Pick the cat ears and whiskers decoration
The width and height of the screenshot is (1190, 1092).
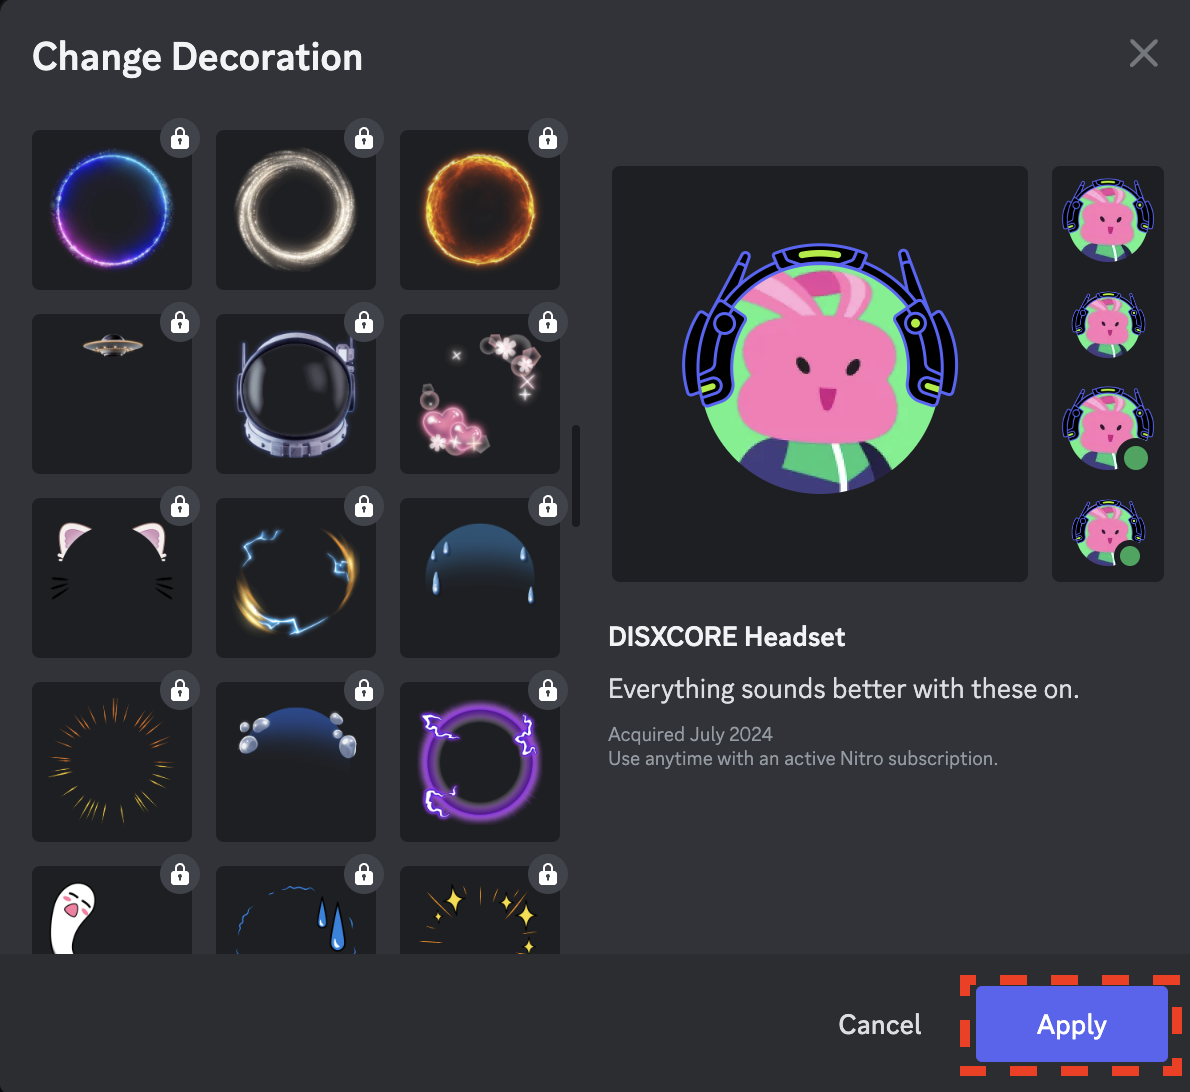112,578
